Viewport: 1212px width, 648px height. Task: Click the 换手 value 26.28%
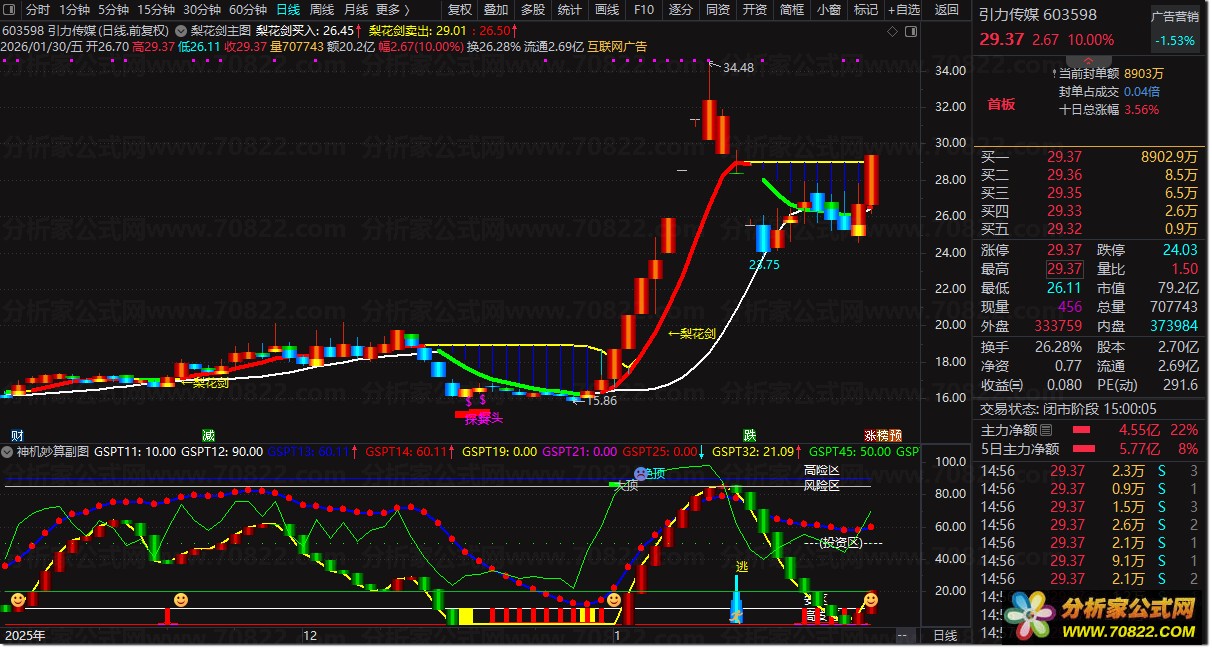[x=1060, y=346]
